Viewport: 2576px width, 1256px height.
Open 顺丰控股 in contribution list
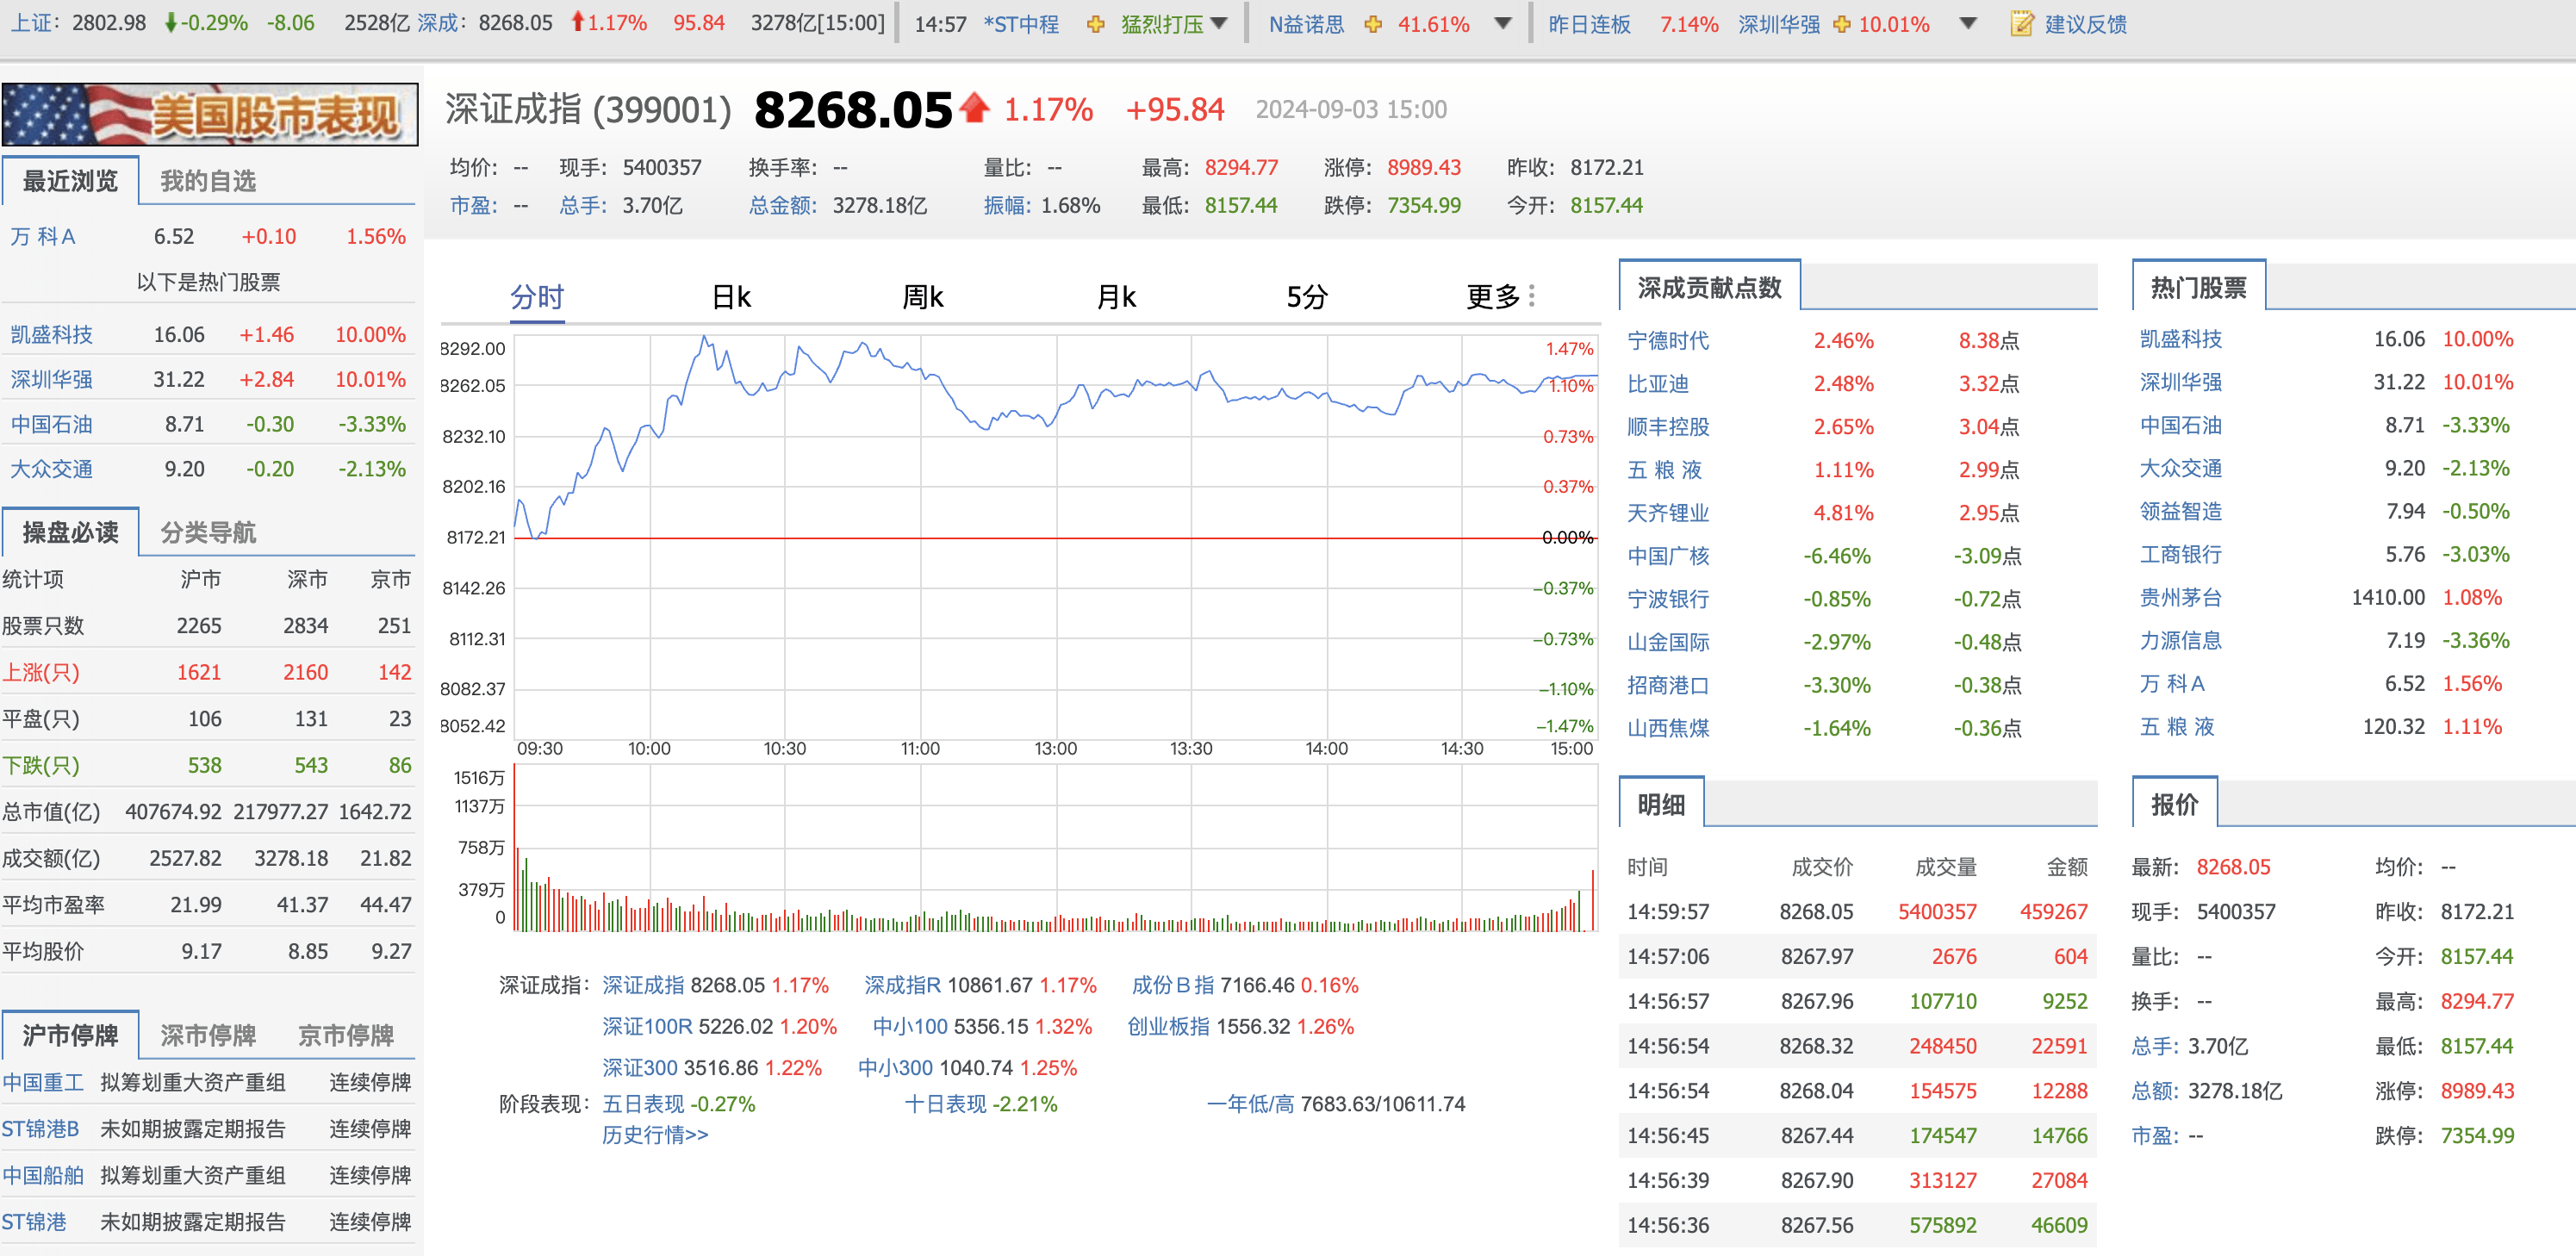[1668, 427]
